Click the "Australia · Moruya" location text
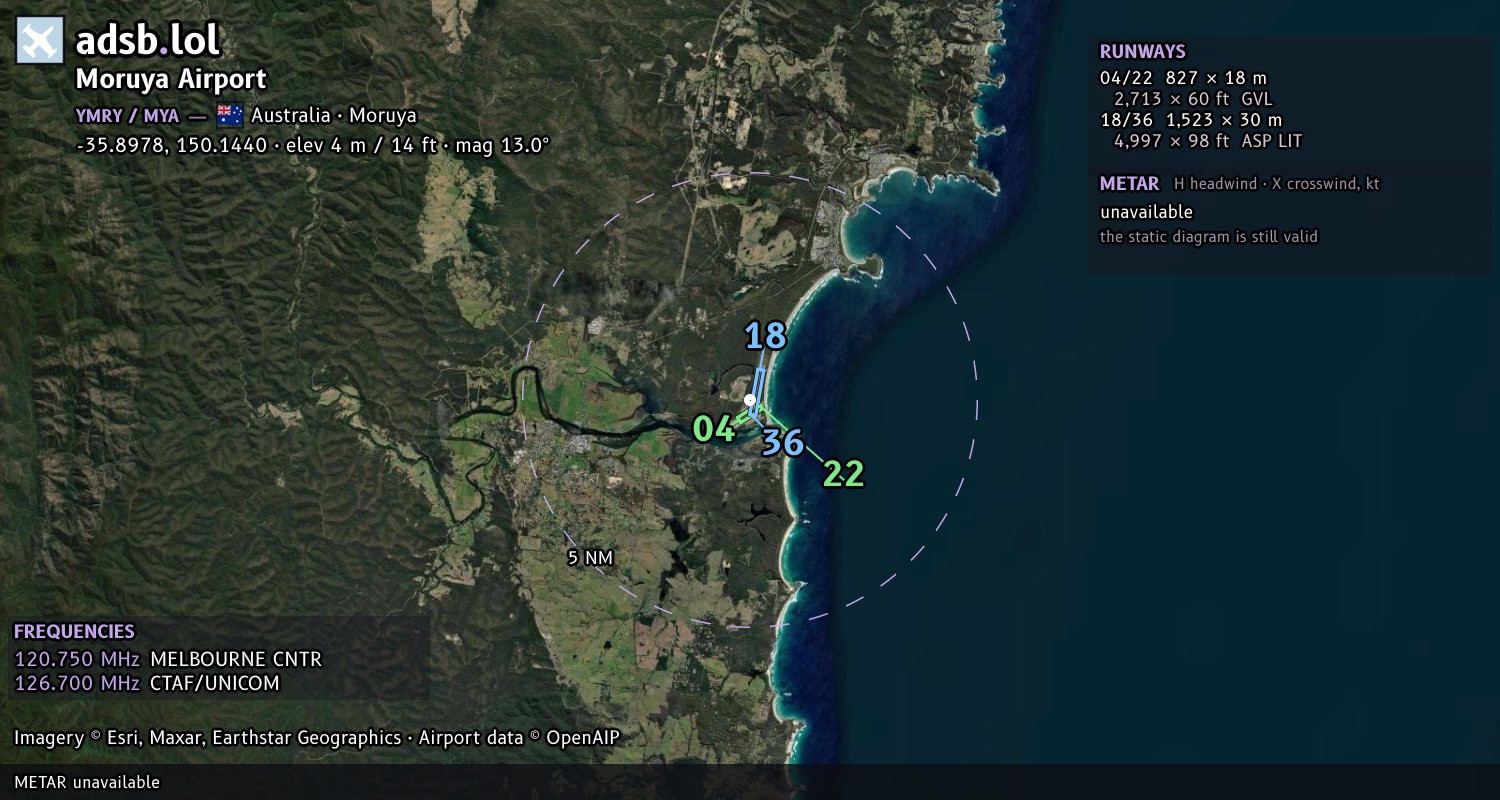 coord(334,115)
